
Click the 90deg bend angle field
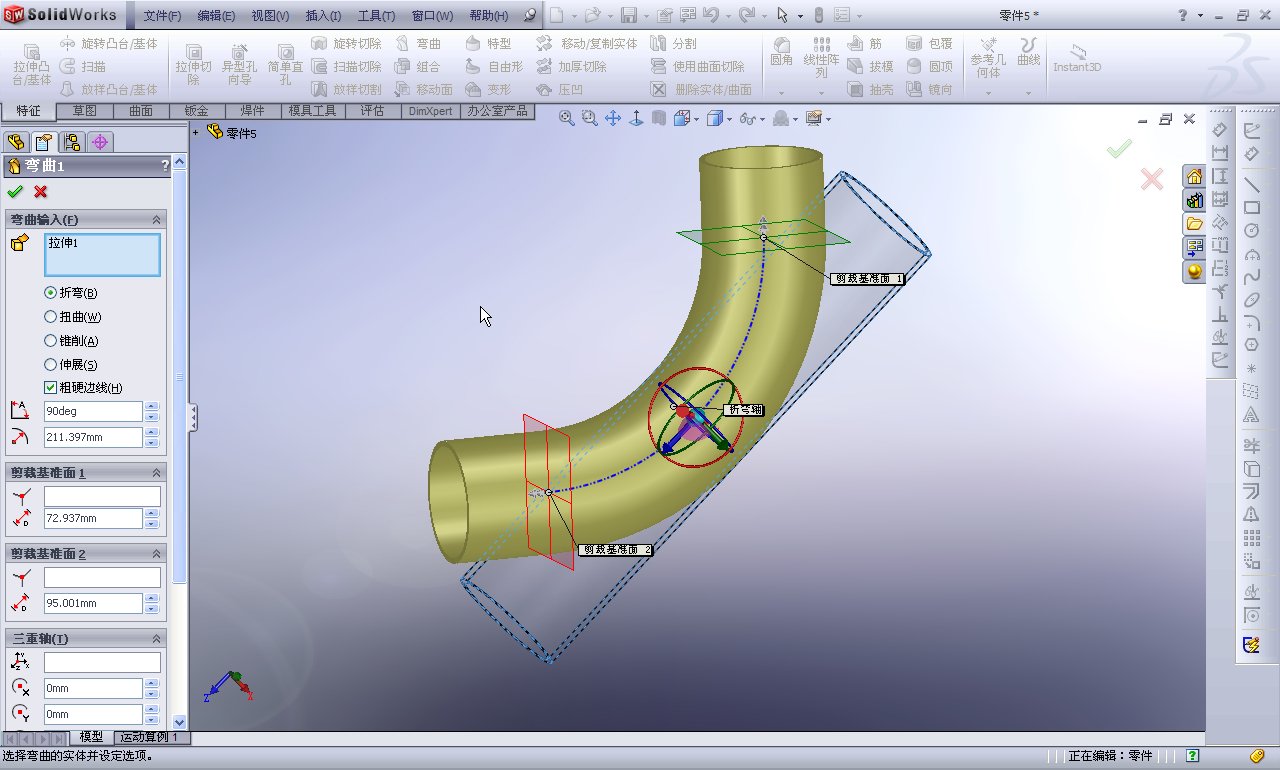(93, 411)
